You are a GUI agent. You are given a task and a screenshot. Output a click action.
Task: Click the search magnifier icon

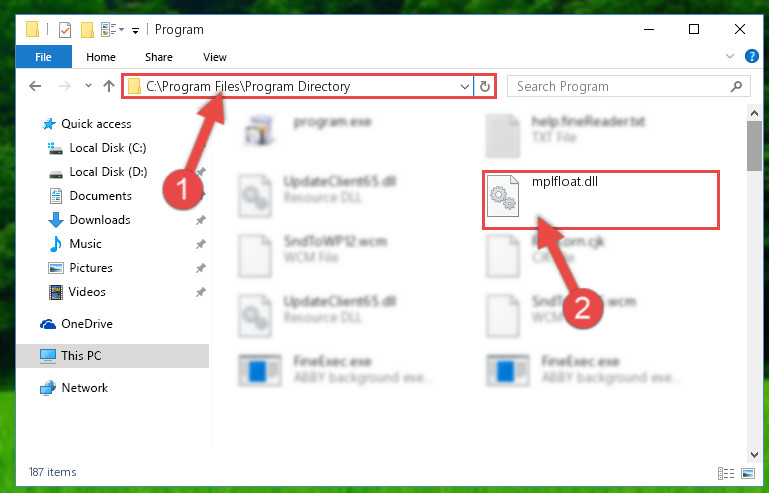click(x=736, y=87)
